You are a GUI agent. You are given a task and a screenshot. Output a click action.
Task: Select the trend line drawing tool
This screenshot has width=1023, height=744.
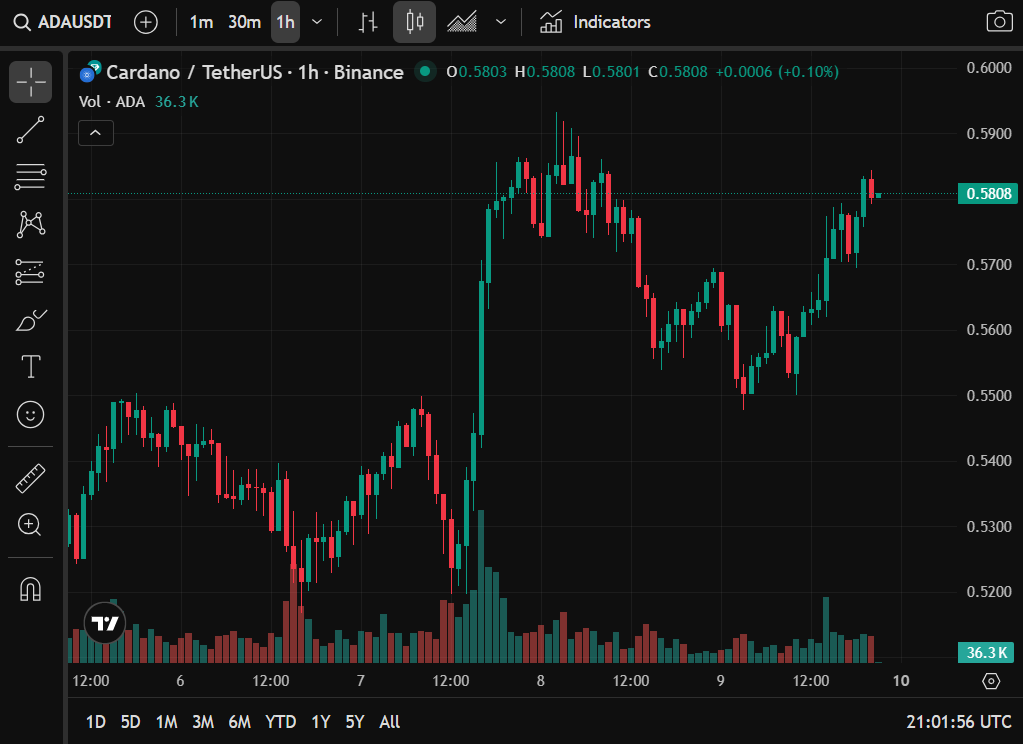[x=31, y=130]
